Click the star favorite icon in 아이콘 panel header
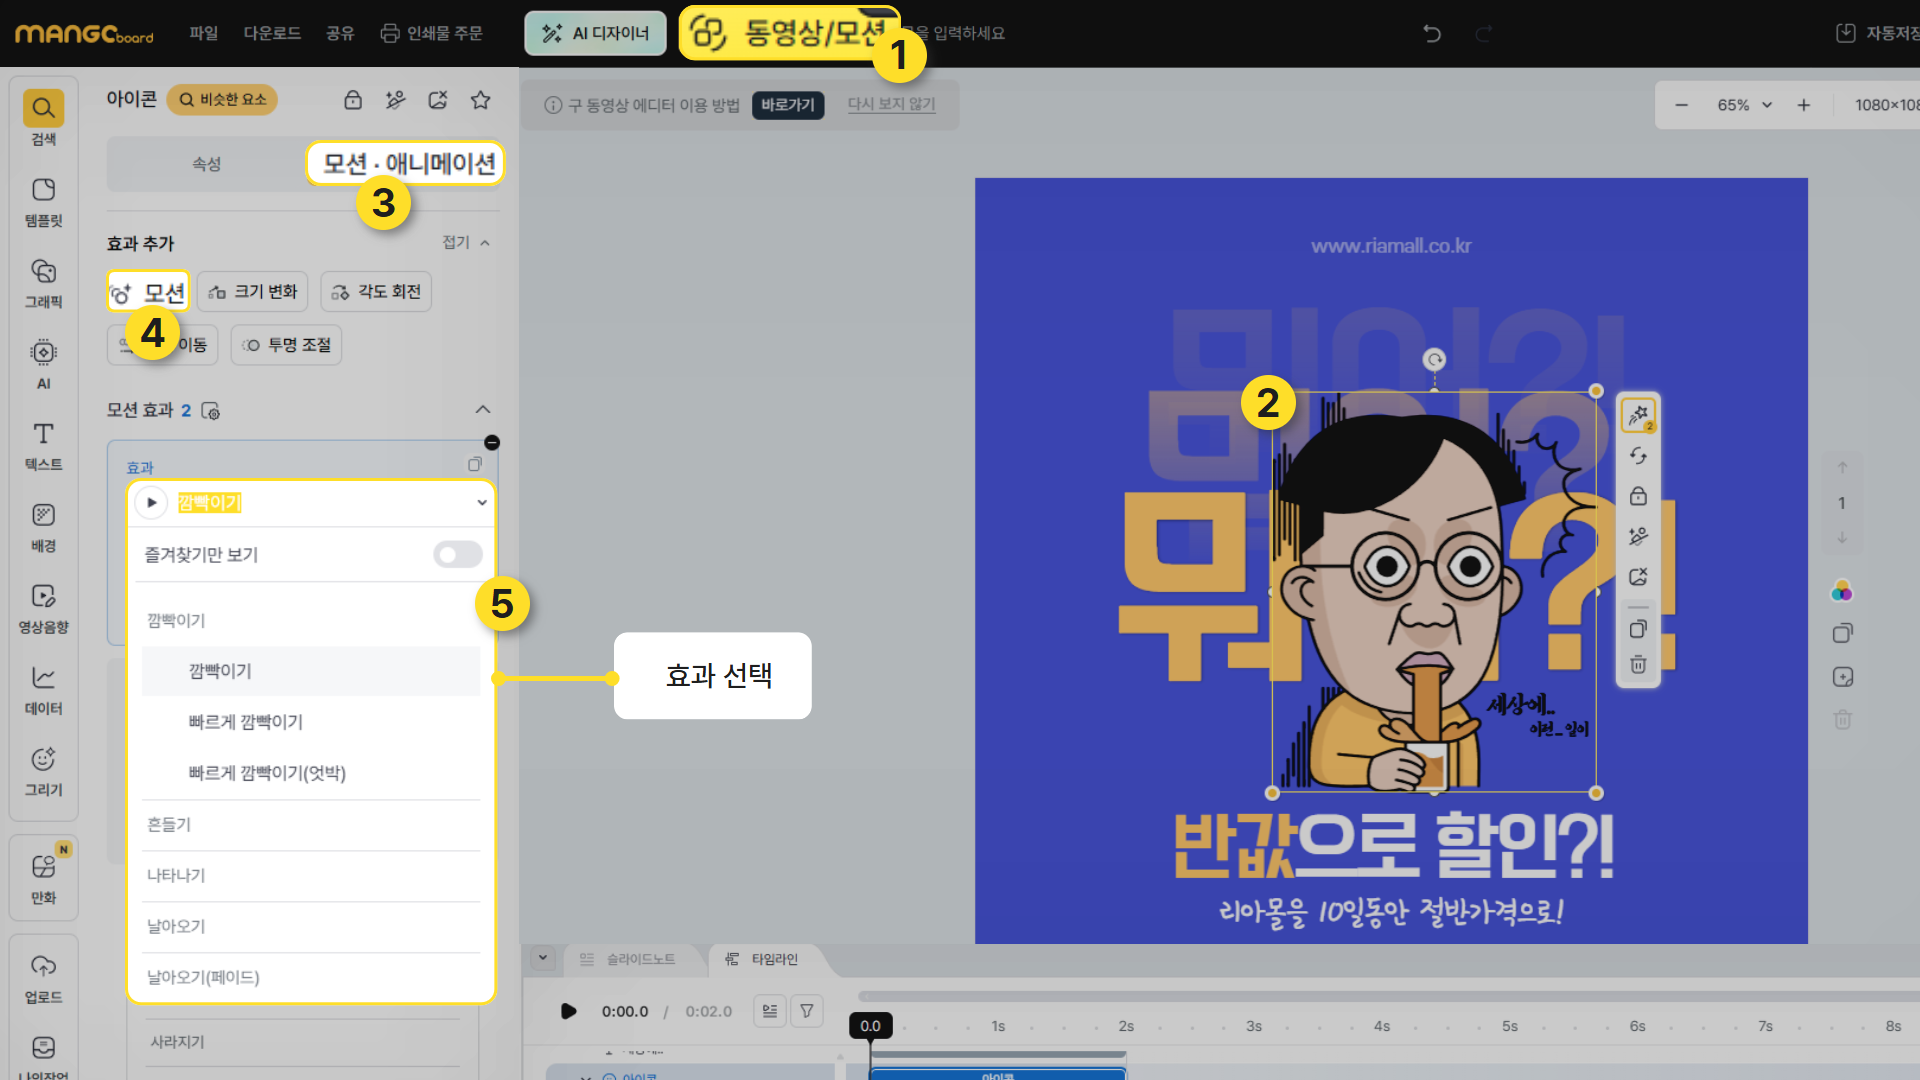Screen dimensions: 1920x1080 click(x=481, y=100)
